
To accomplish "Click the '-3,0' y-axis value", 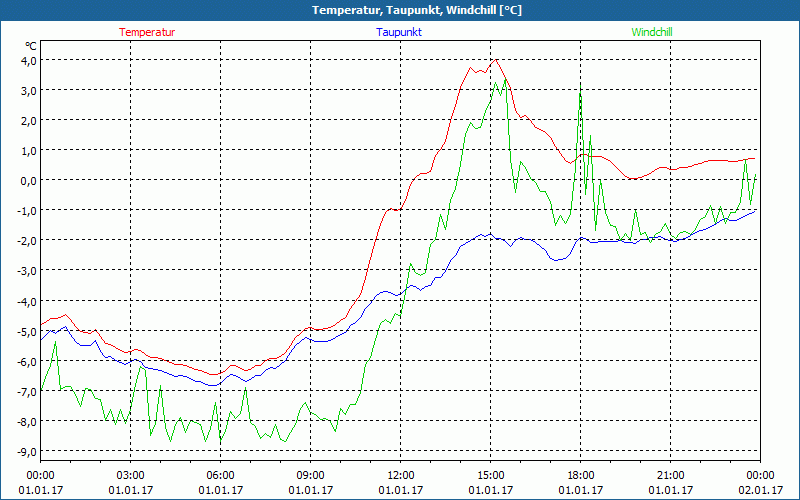I will 27,271.
